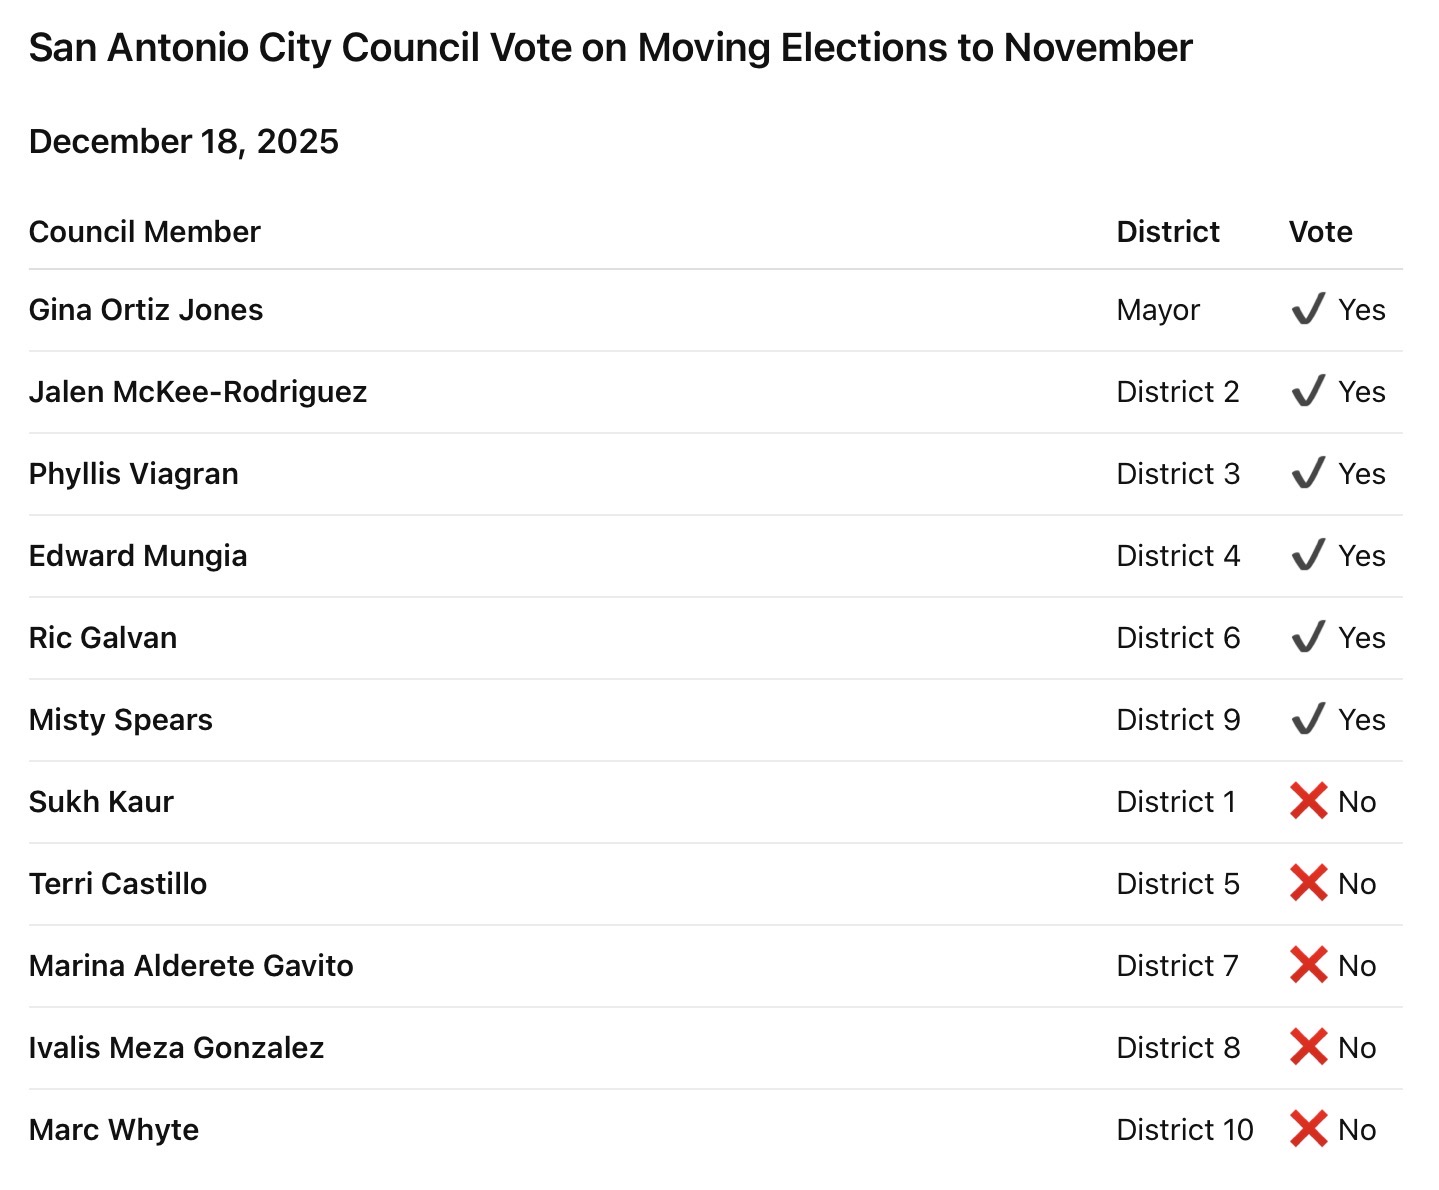Click the Ivalis Meza Gonzalez red X icon
Image resolution: width=1439 pixels, height=1190 pixels.
1308,1047
